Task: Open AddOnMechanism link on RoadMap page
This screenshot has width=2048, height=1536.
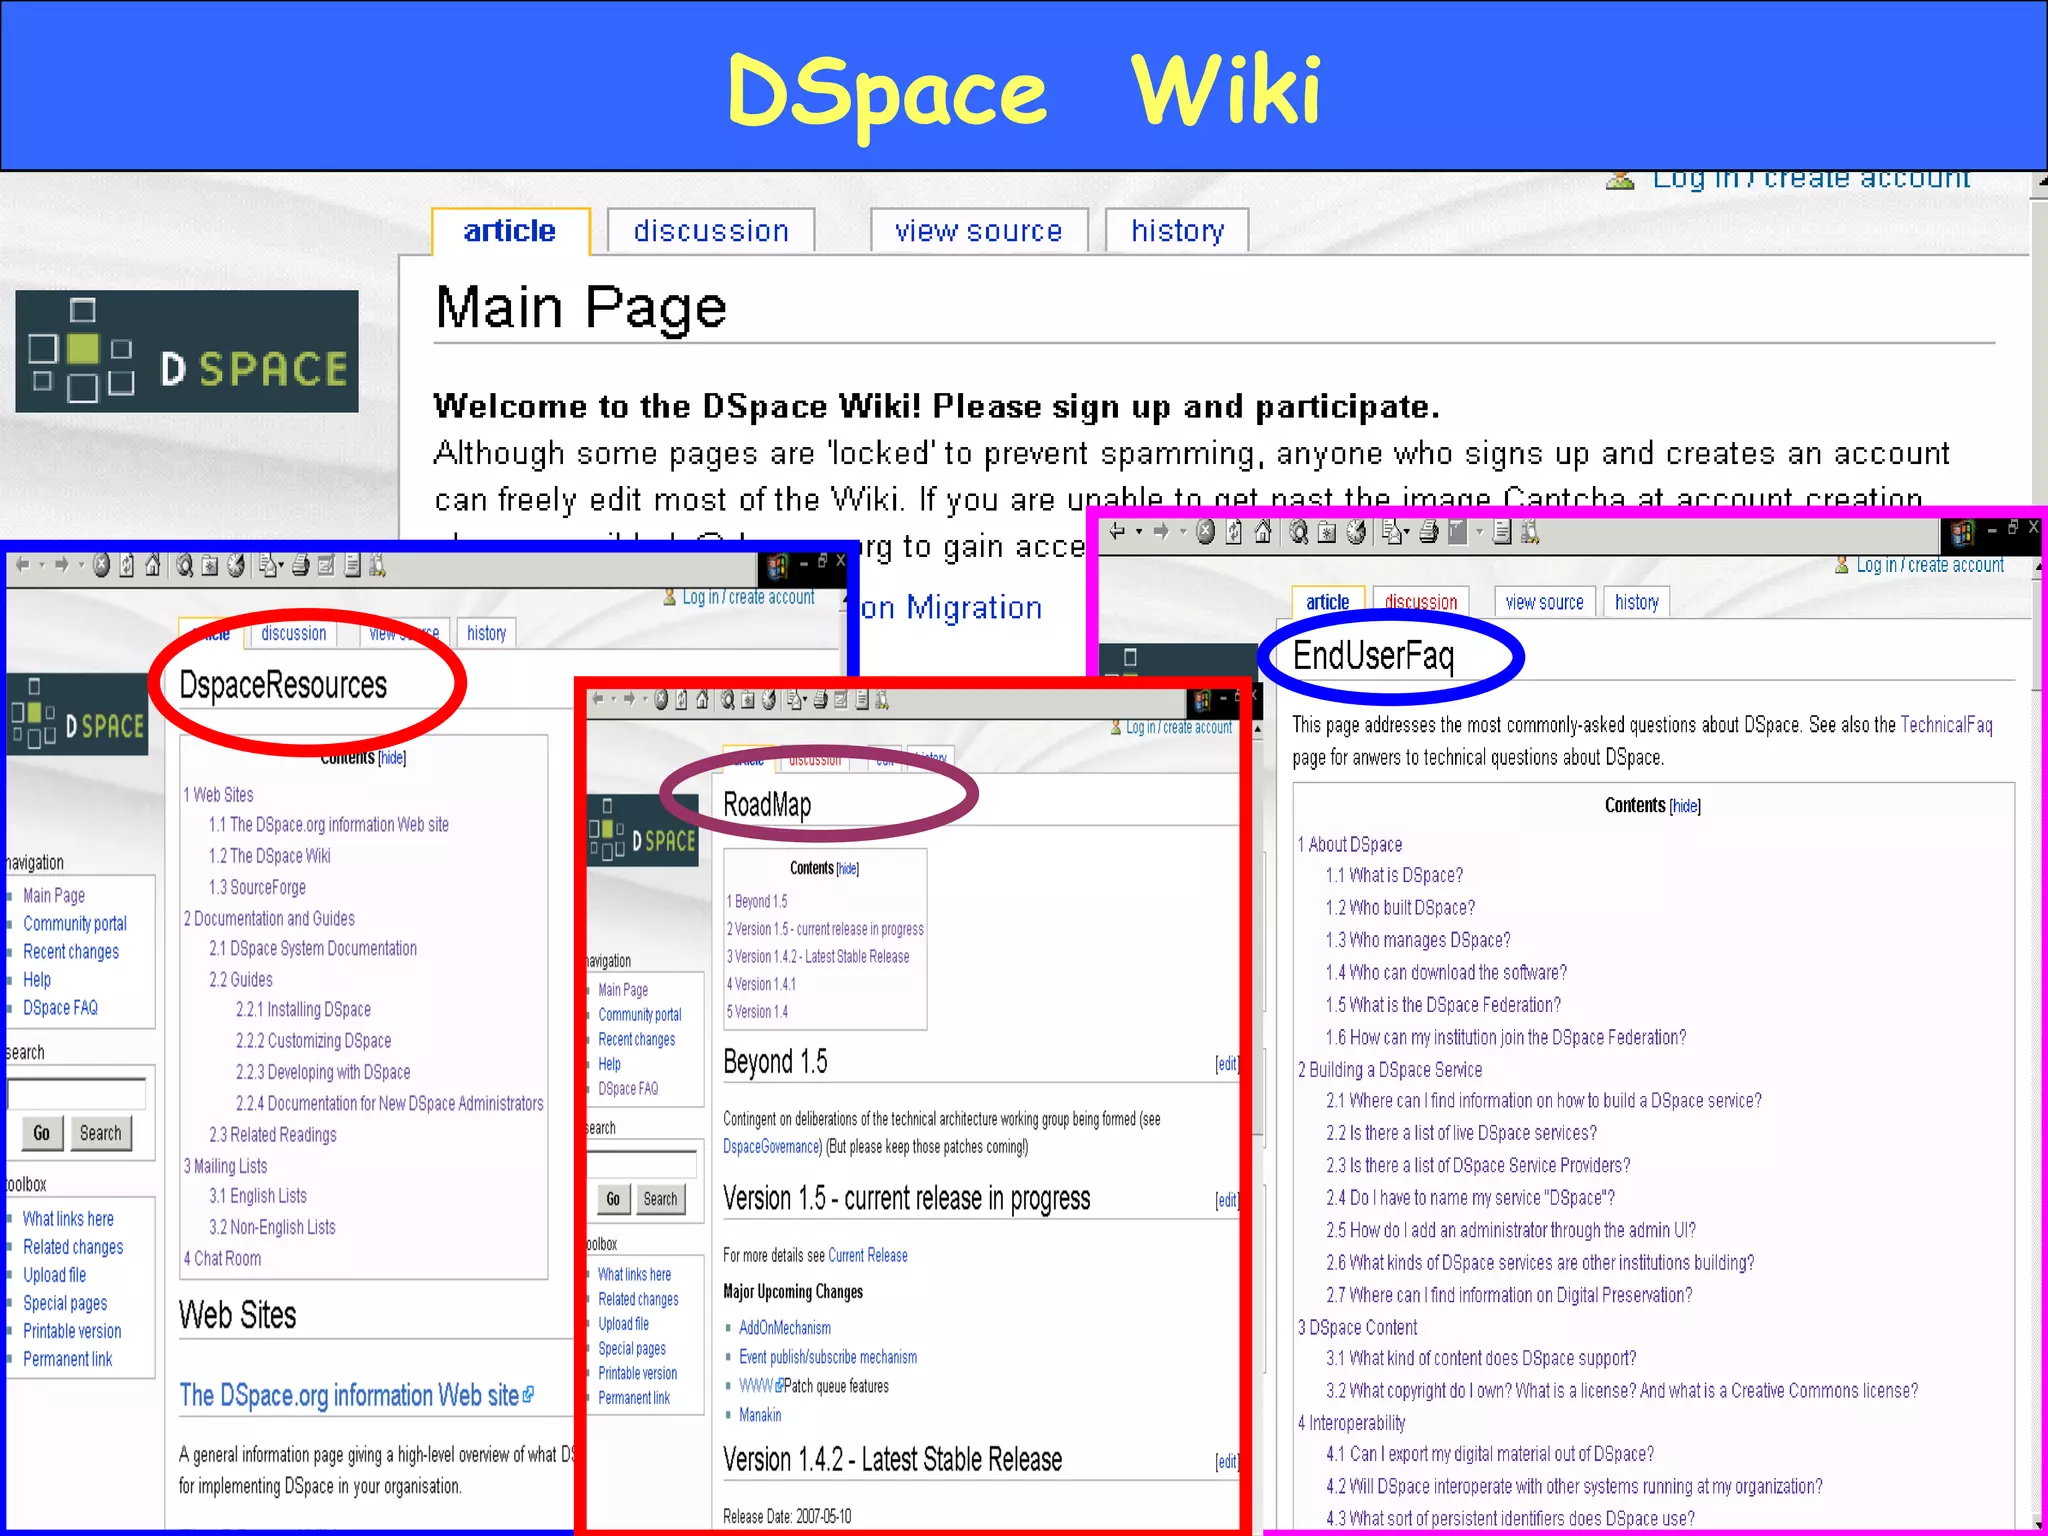Action: (x=785, y=1328)
